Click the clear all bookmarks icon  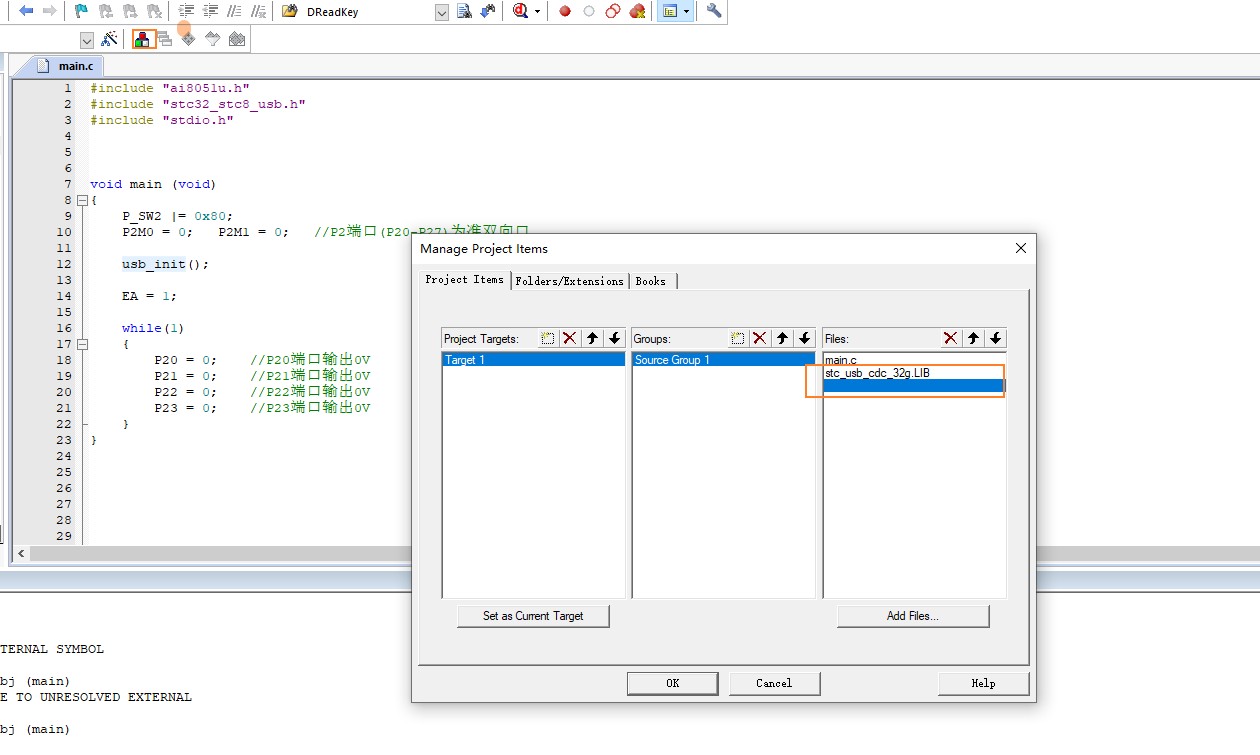pyautogui.click(x=153, y=11)
